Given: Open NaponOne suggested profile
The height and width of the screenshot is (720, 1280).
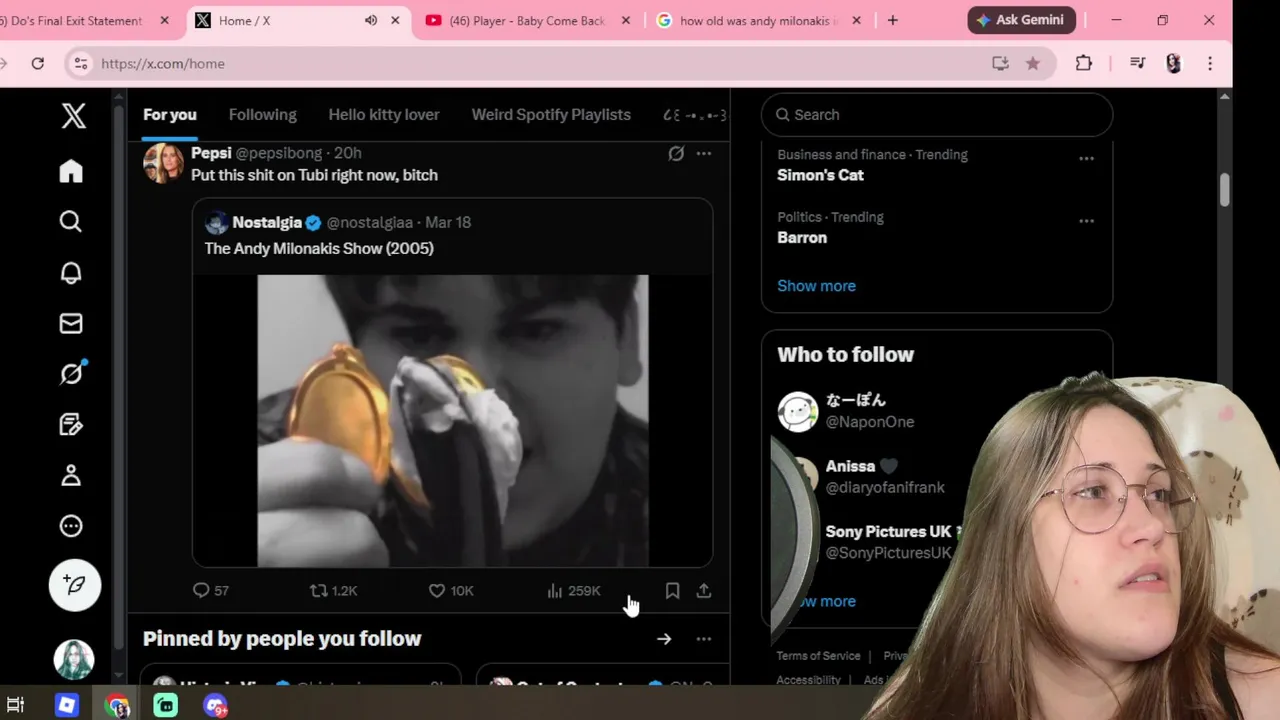Looking at the screenshot, I should click(869, 411).
